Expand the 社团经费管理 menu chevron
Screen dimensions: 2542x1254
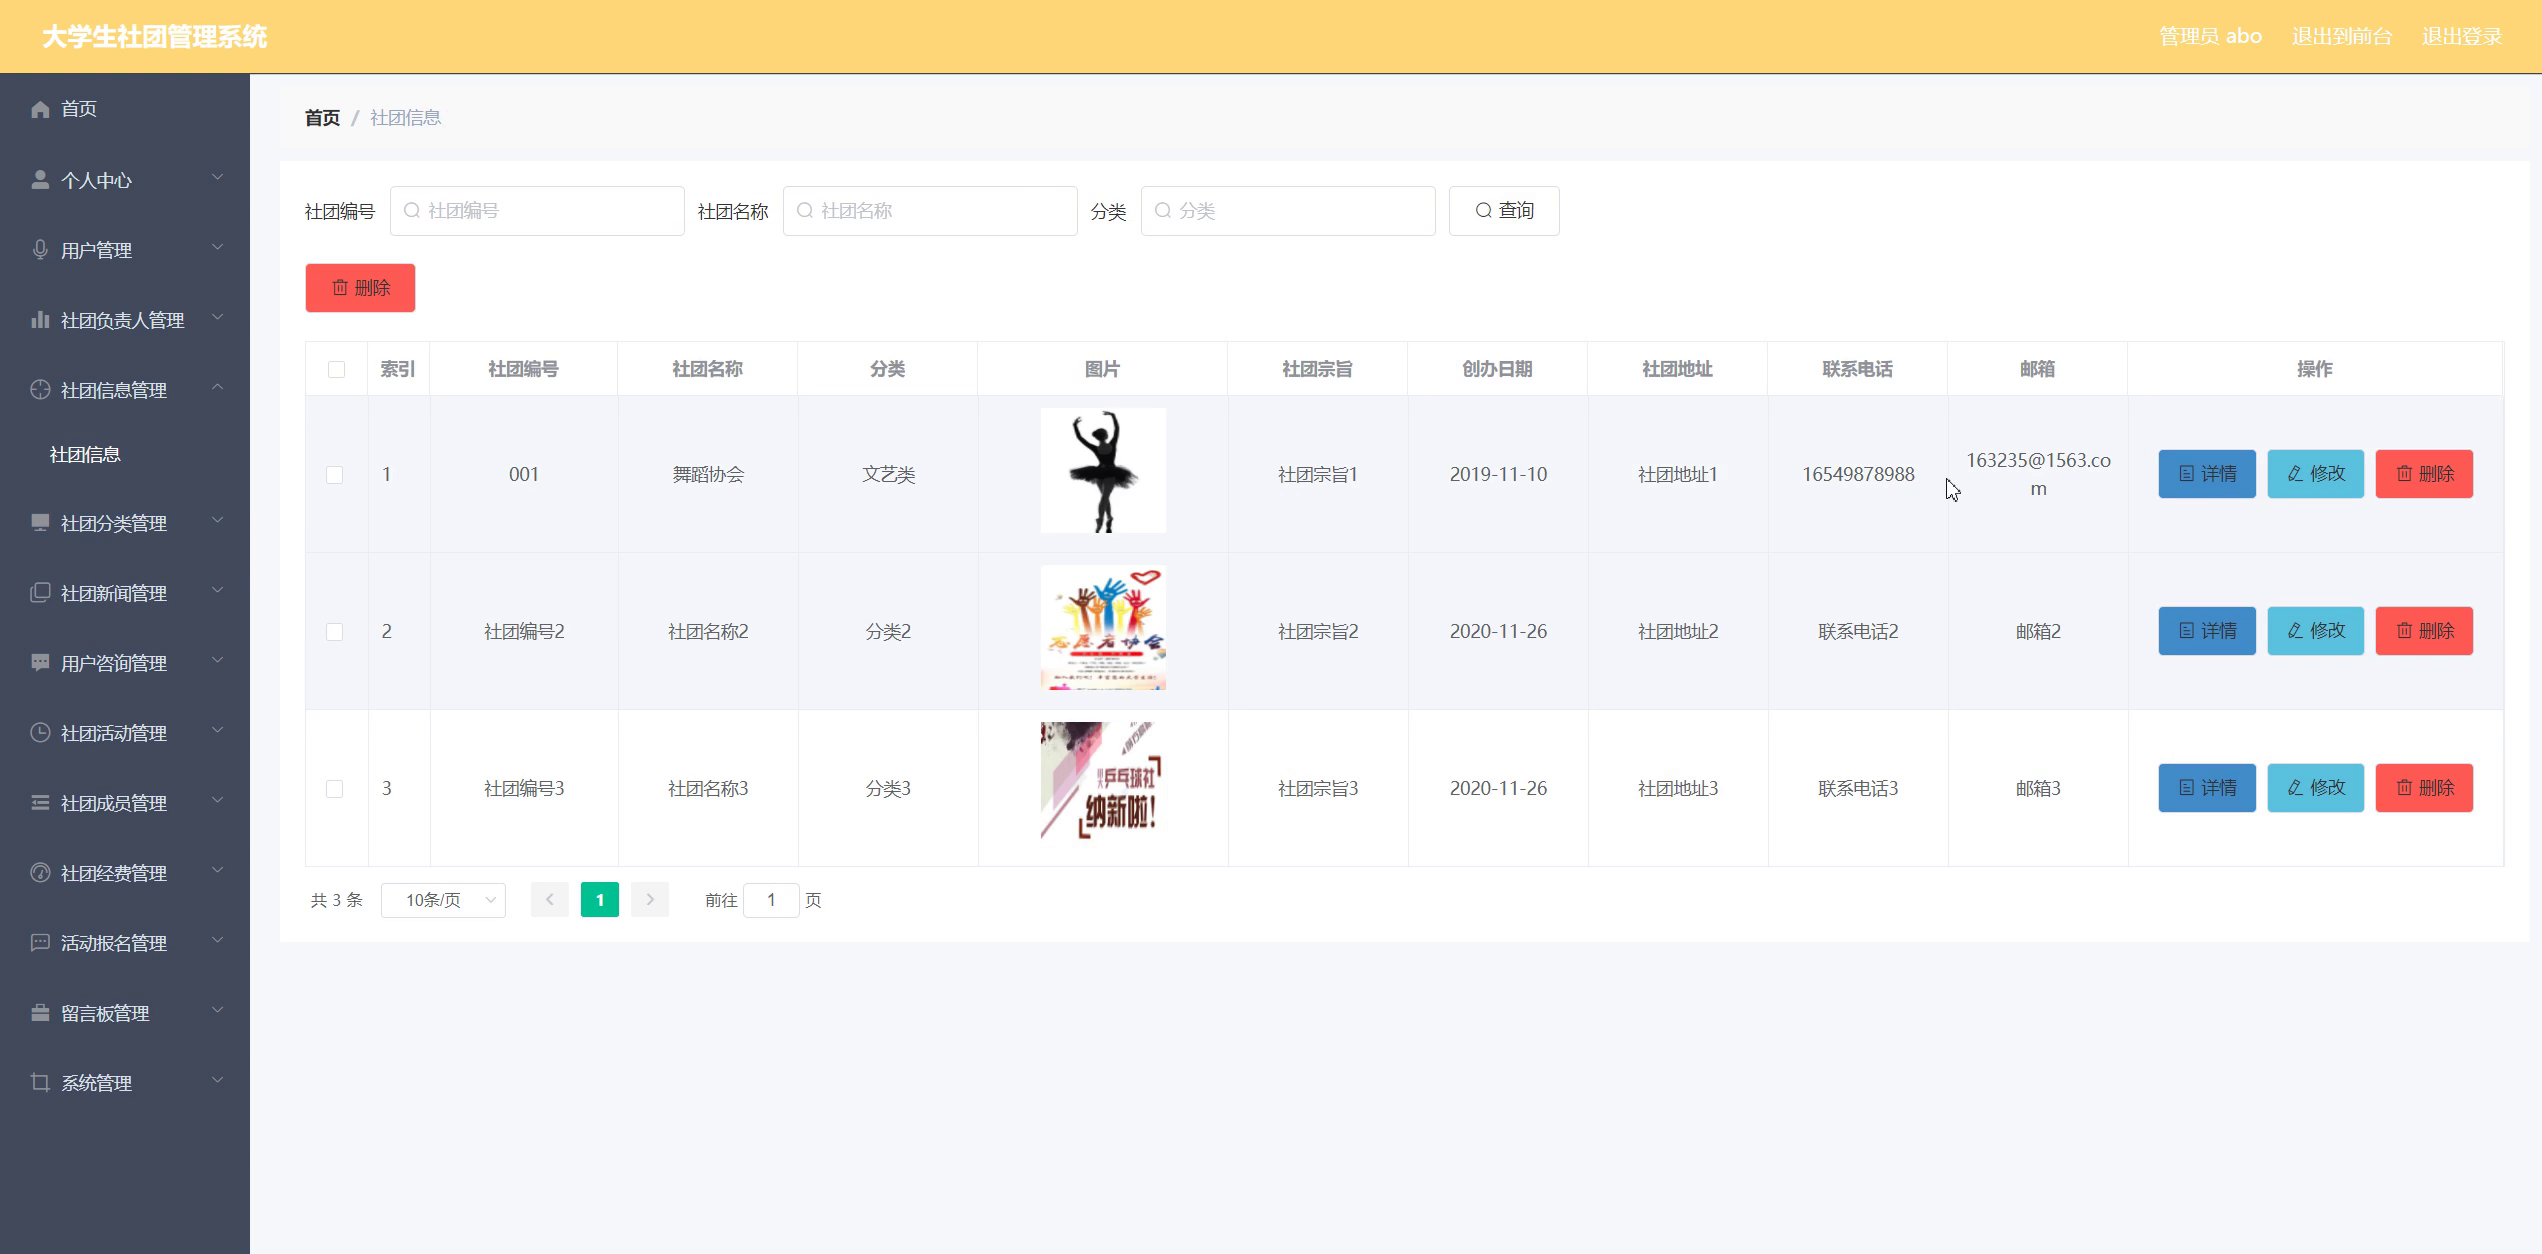[217, 871]
